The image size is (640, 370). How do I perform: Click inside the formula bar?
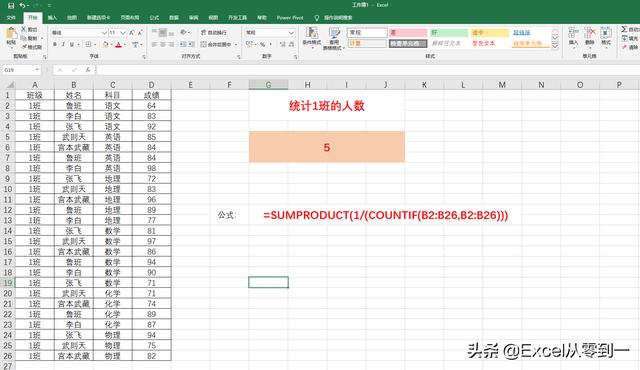coord(367,70)
